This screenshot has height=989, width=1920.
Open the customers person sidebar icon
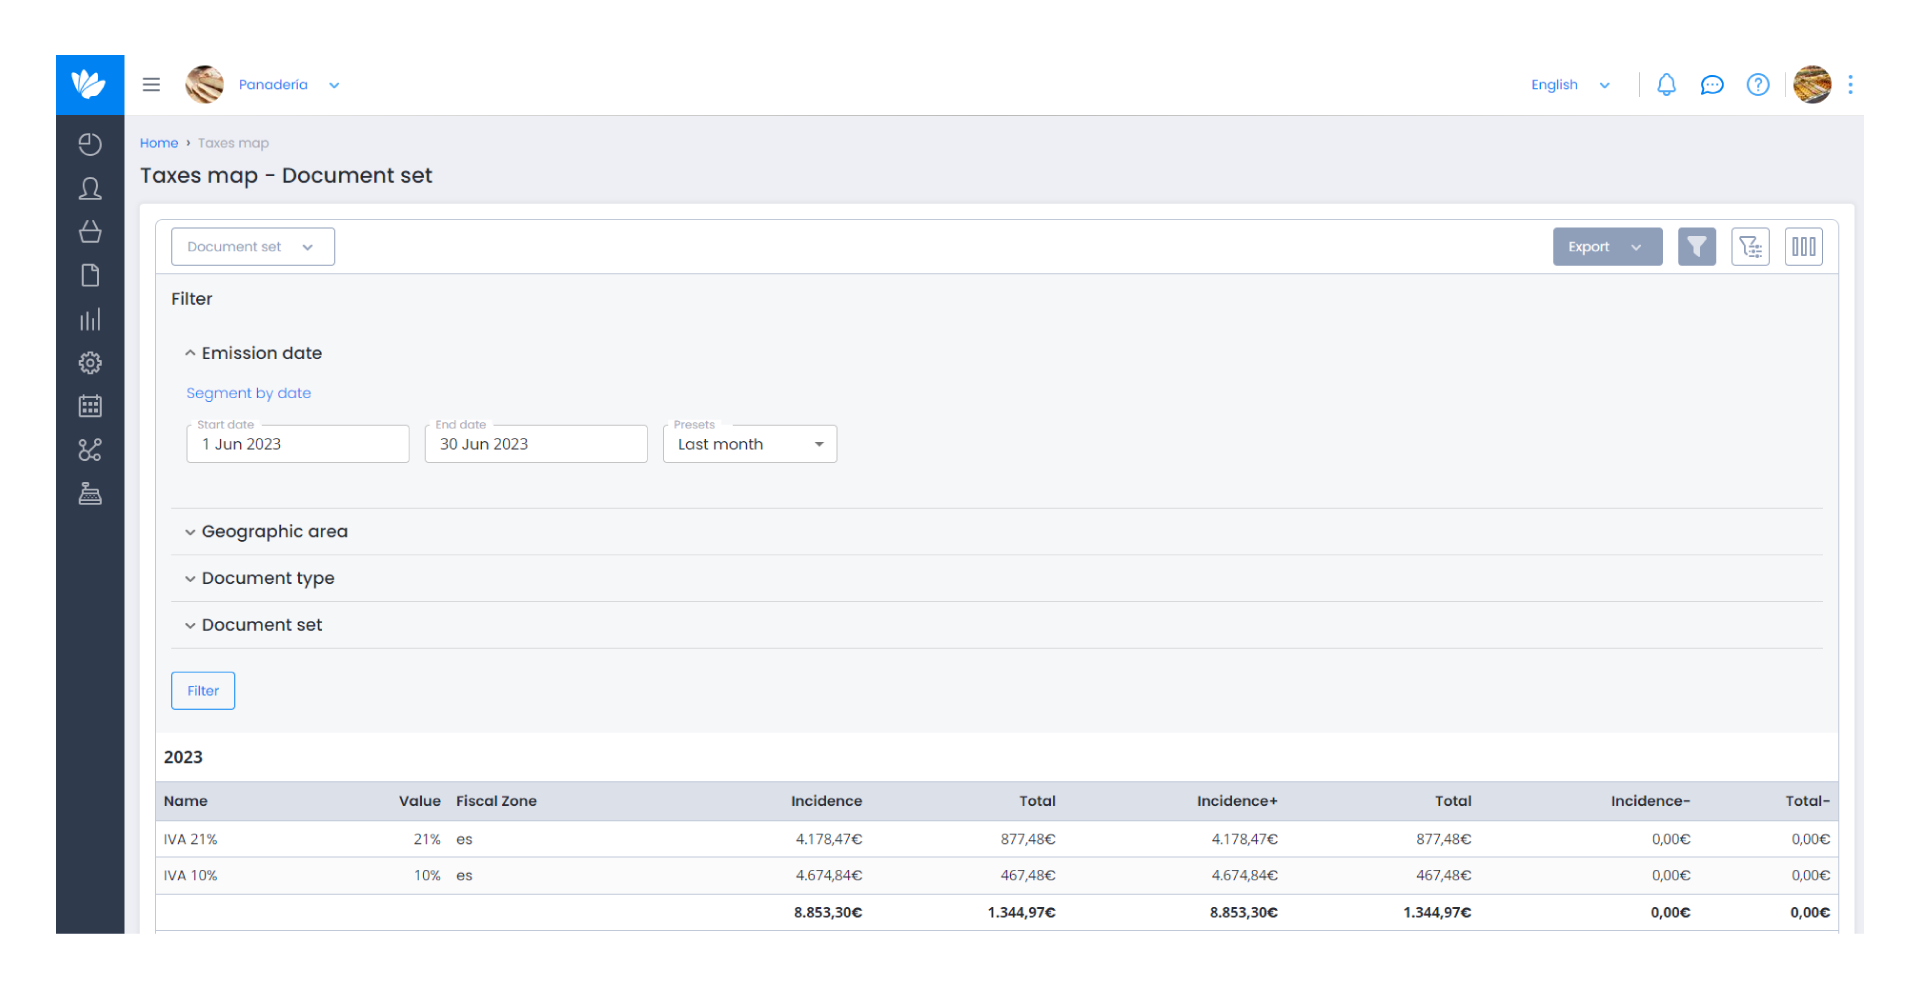90,189
